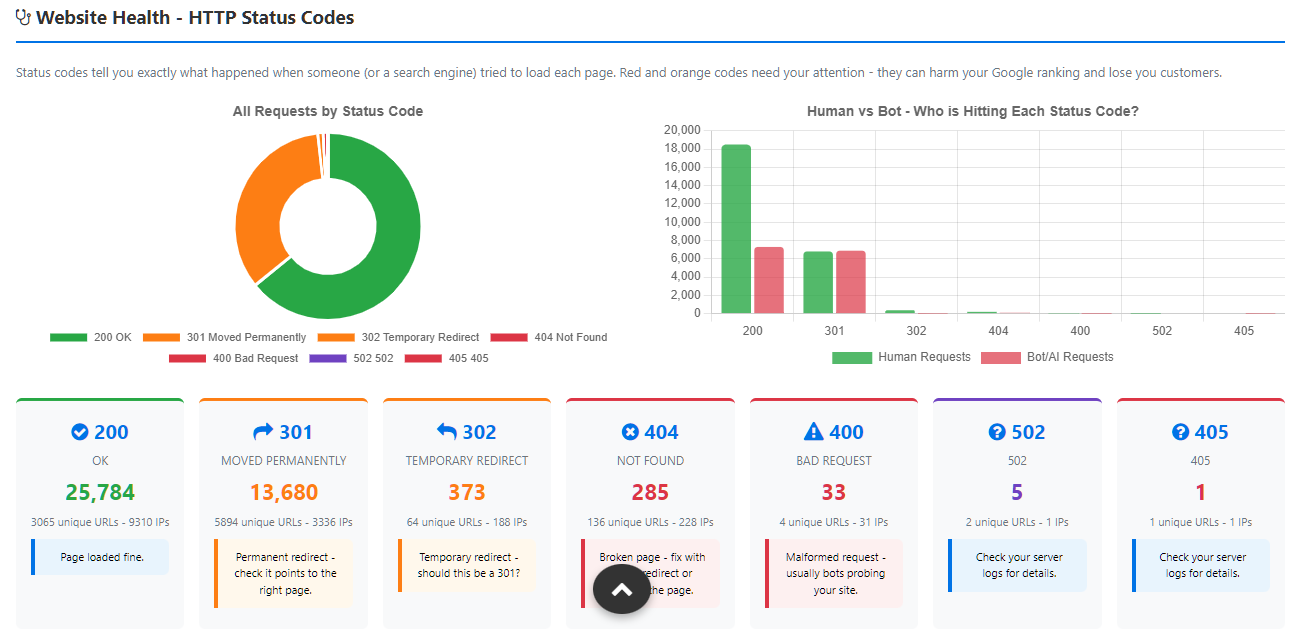This screenshot has width=1297, height=638.
Task: Click '3065 unique URLs - 9310 IPs' text
Action: click(100, 522)
